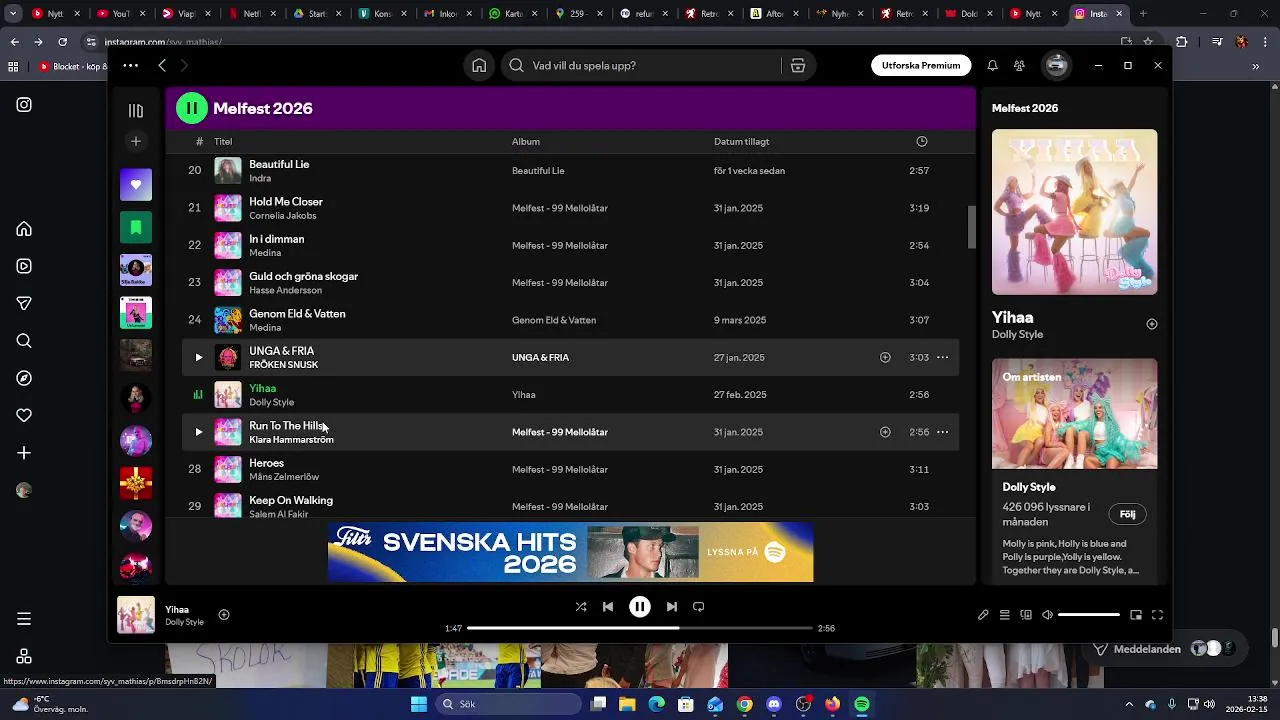This screenshot has width=1280, height=720.
Task: Open more options for Run To The Hills
Action: pyautogui.click(x=942, y=432)
